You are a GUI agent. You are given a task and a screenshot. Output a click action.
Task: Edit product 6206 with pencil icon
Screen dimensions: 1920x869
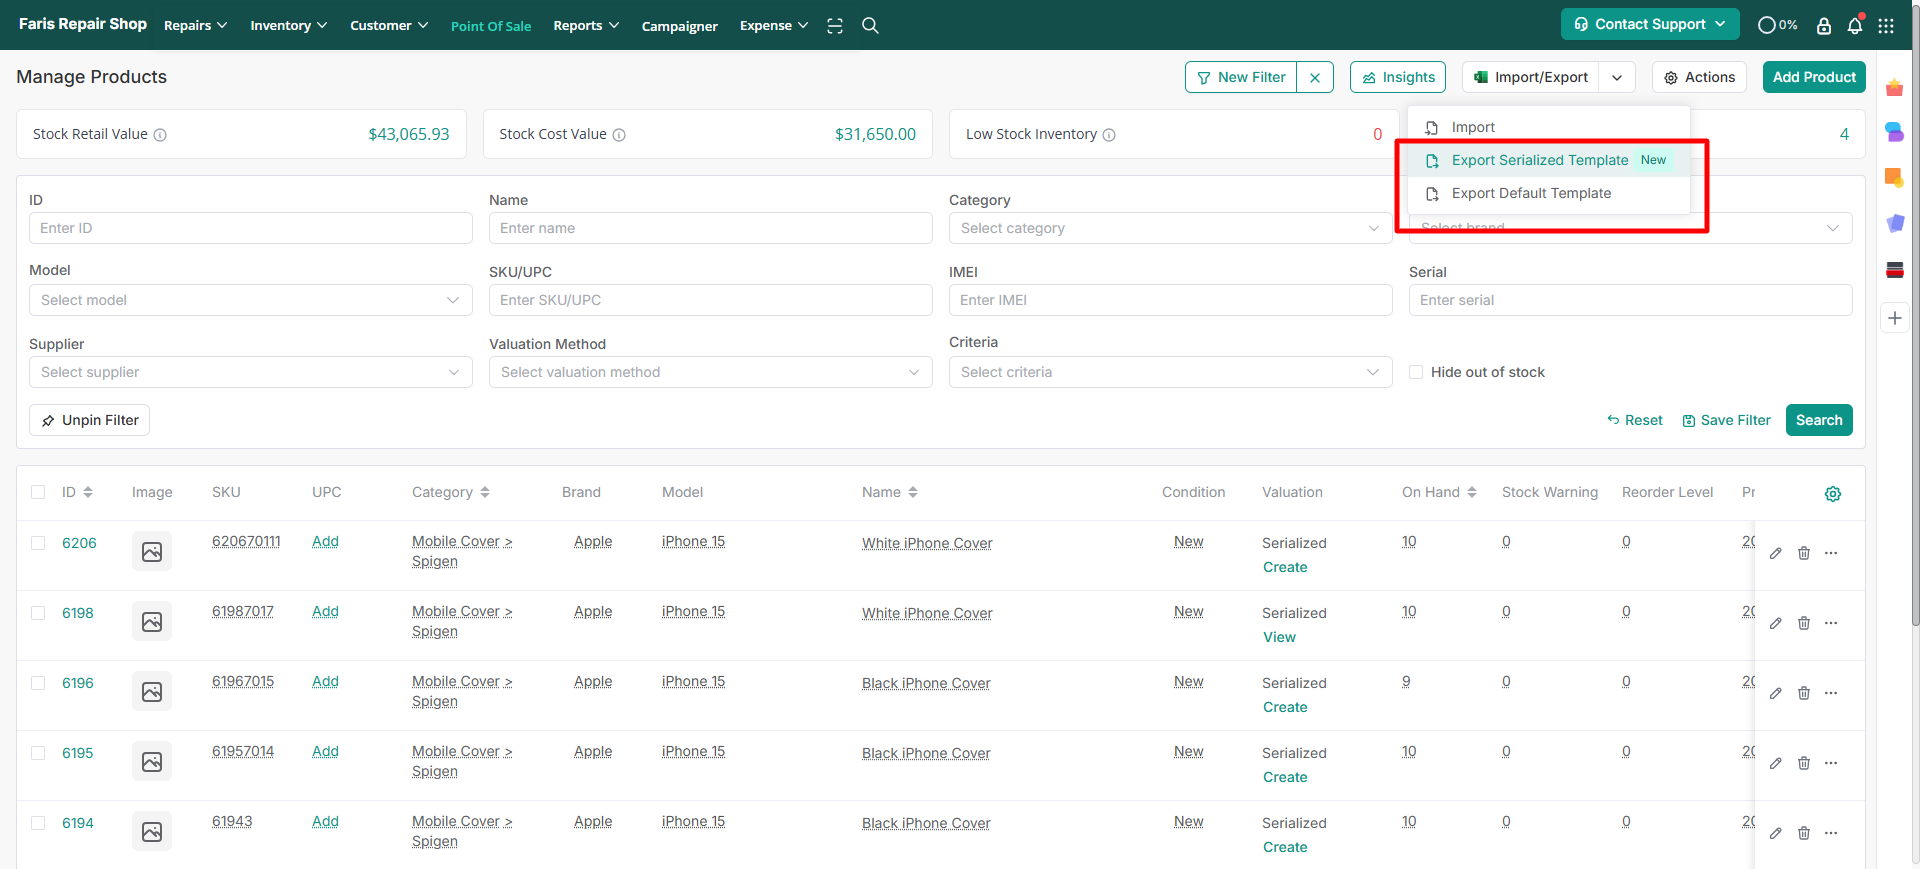[x=1776, y=553]
